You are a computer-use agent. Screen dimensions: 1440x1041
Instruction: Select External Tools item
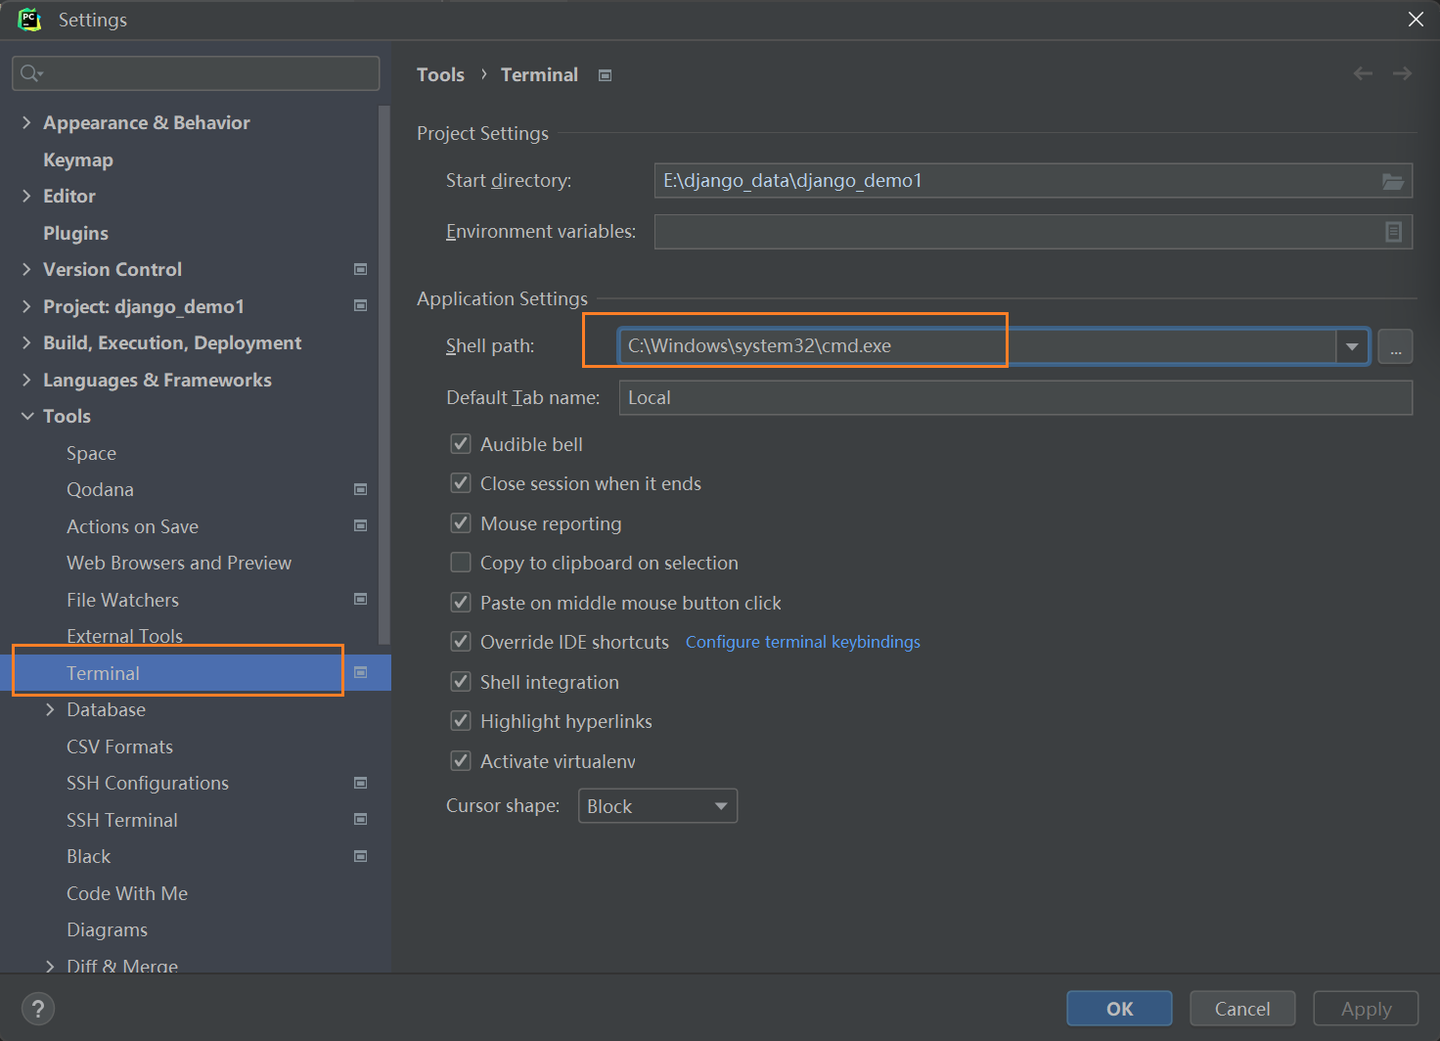point(125,636)
